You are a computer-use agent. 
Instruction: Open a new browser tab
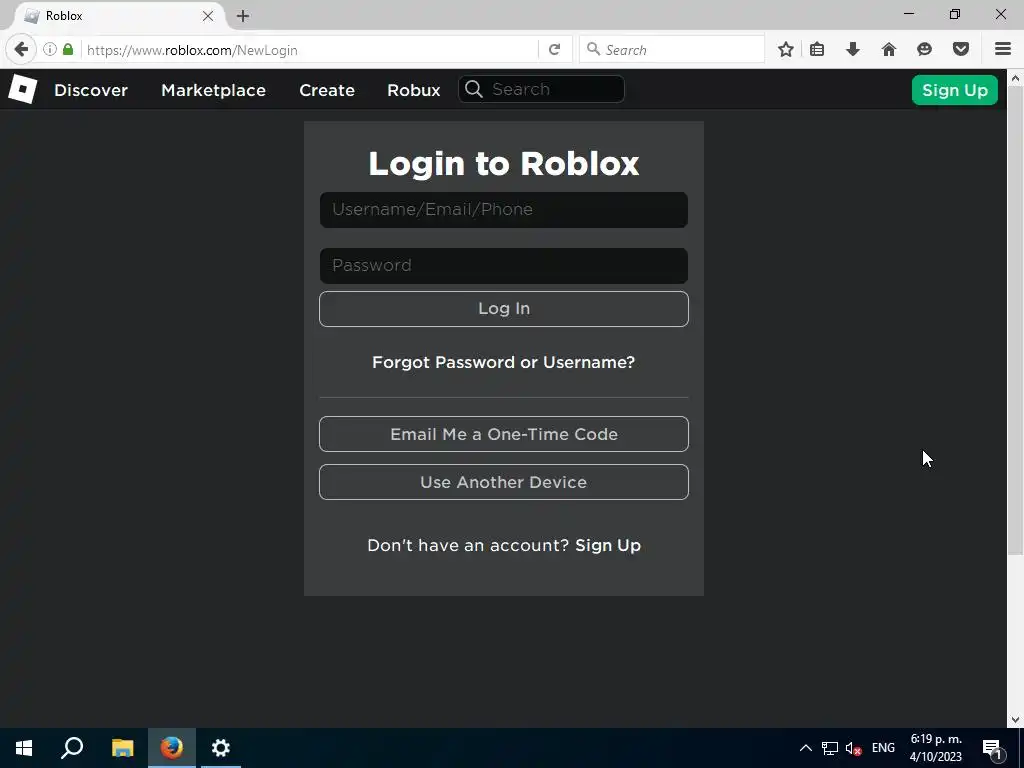click(x=243, y=16)
